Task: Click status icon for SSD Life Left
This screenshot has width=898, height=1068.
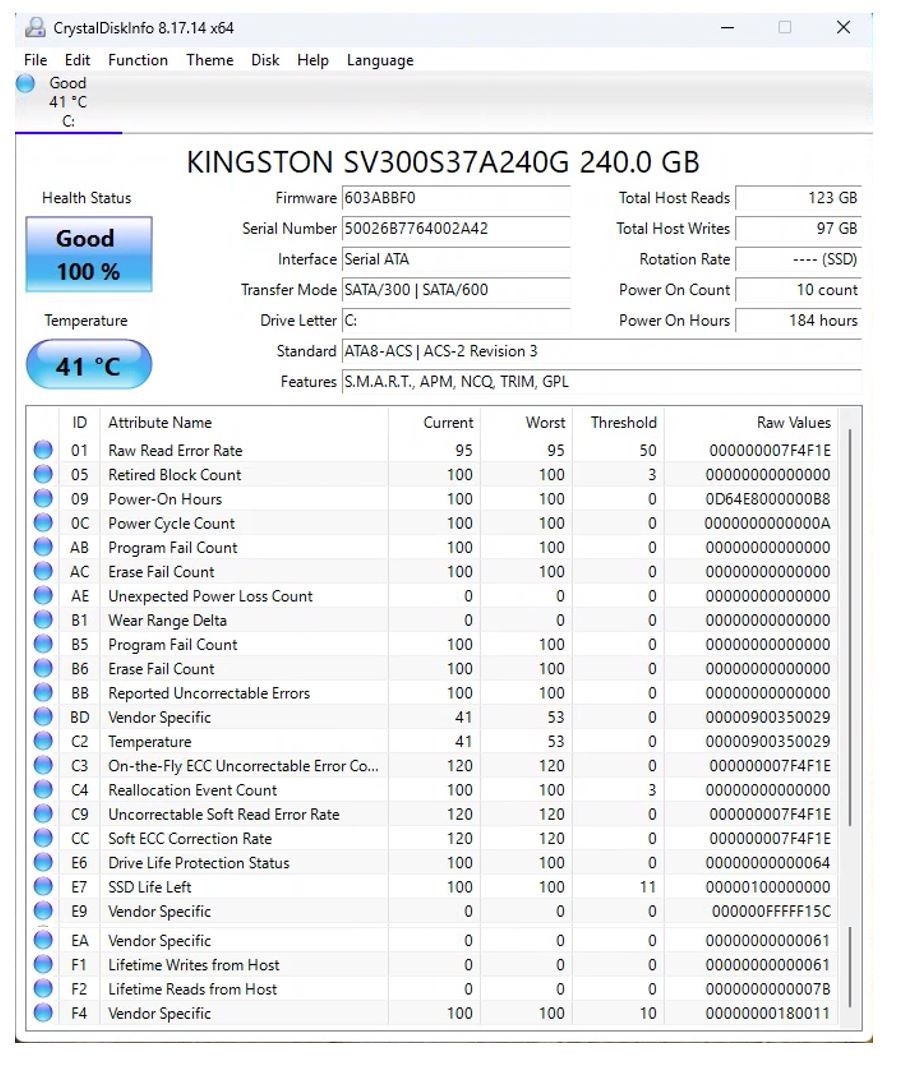Action: 43,886
